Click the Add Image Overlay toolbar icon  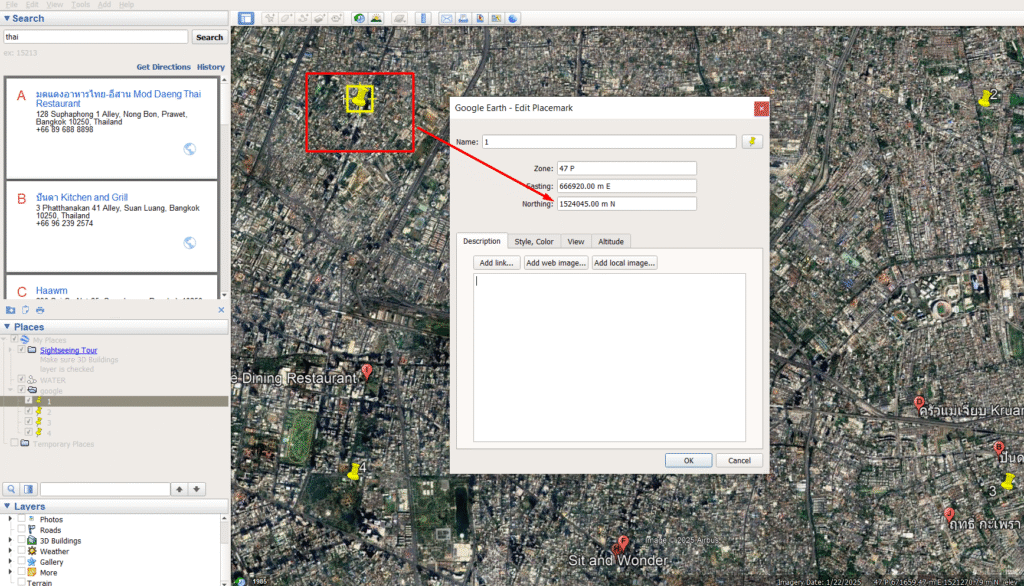click(319, 18)
